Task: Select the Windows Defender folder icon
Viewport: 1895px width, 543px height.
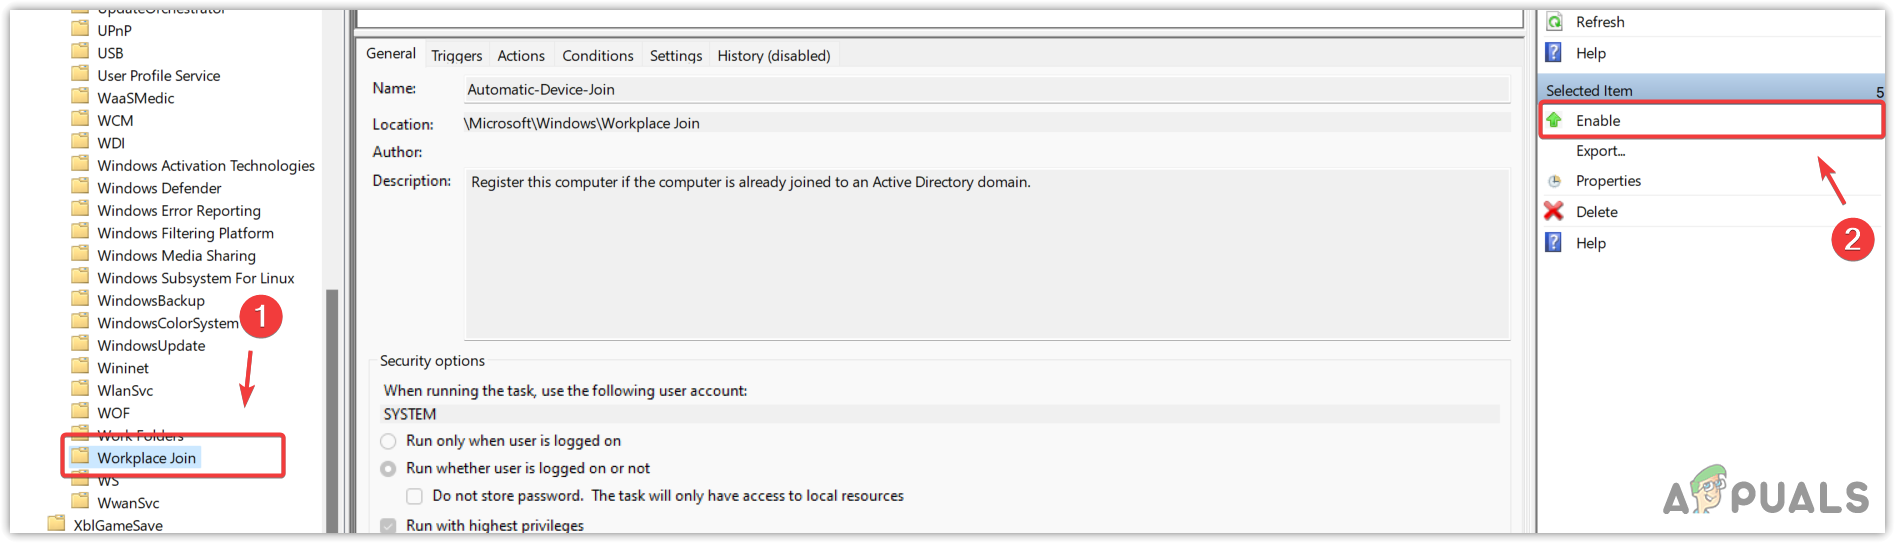Action: click(80, 187)
